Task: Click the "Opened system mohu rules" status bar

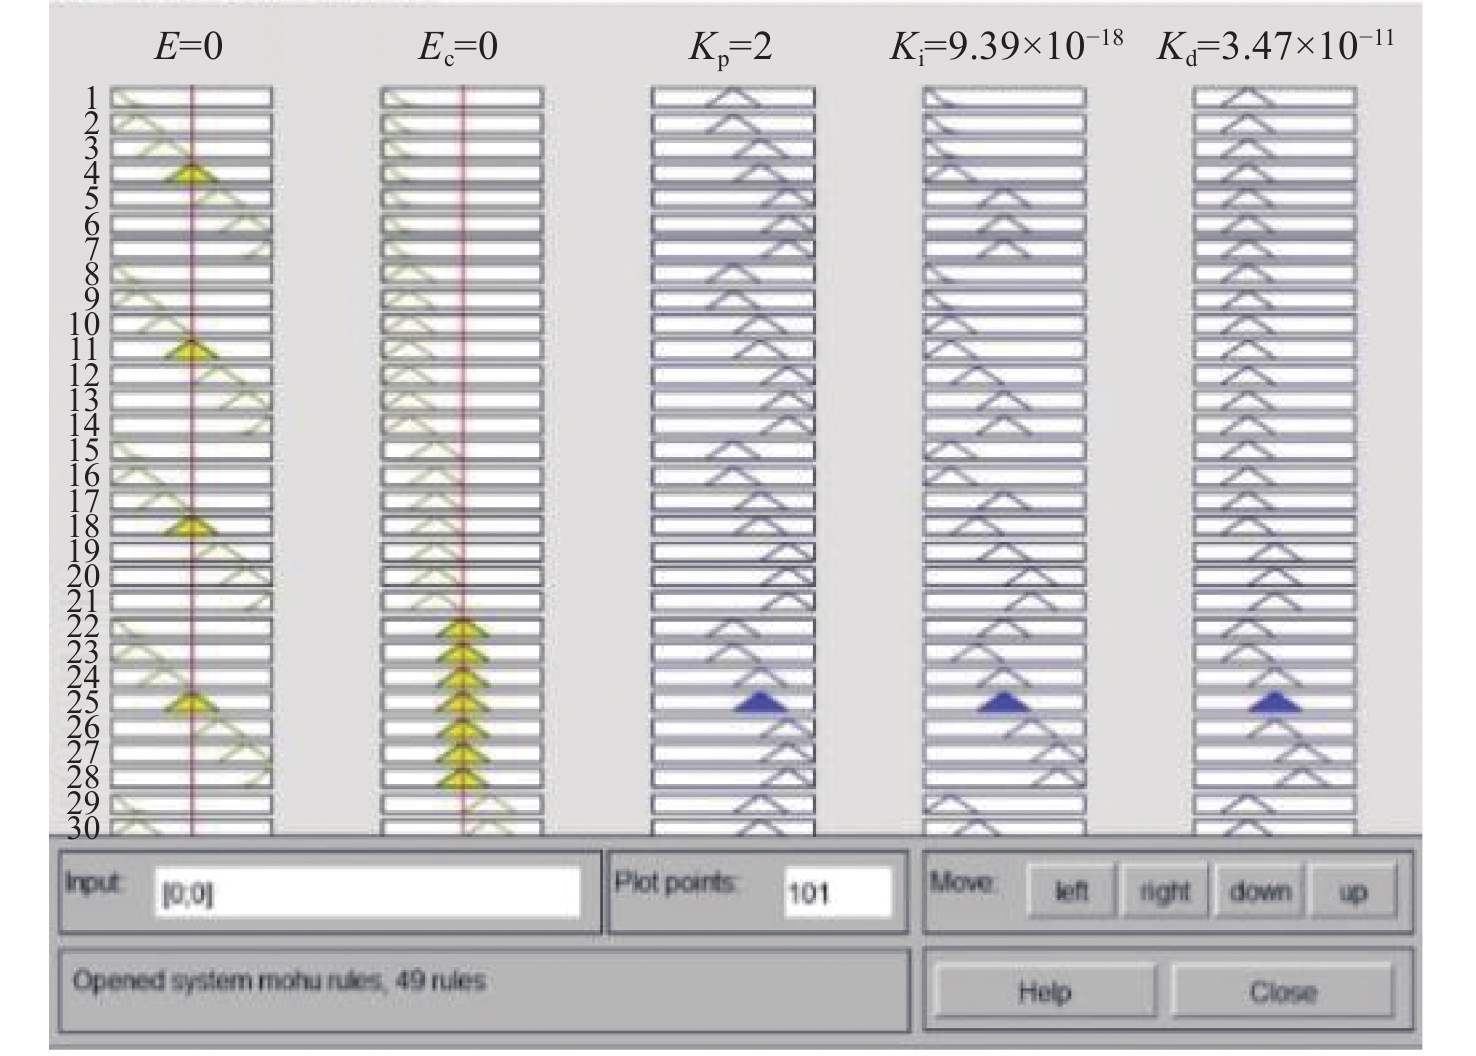Action: 484,990
